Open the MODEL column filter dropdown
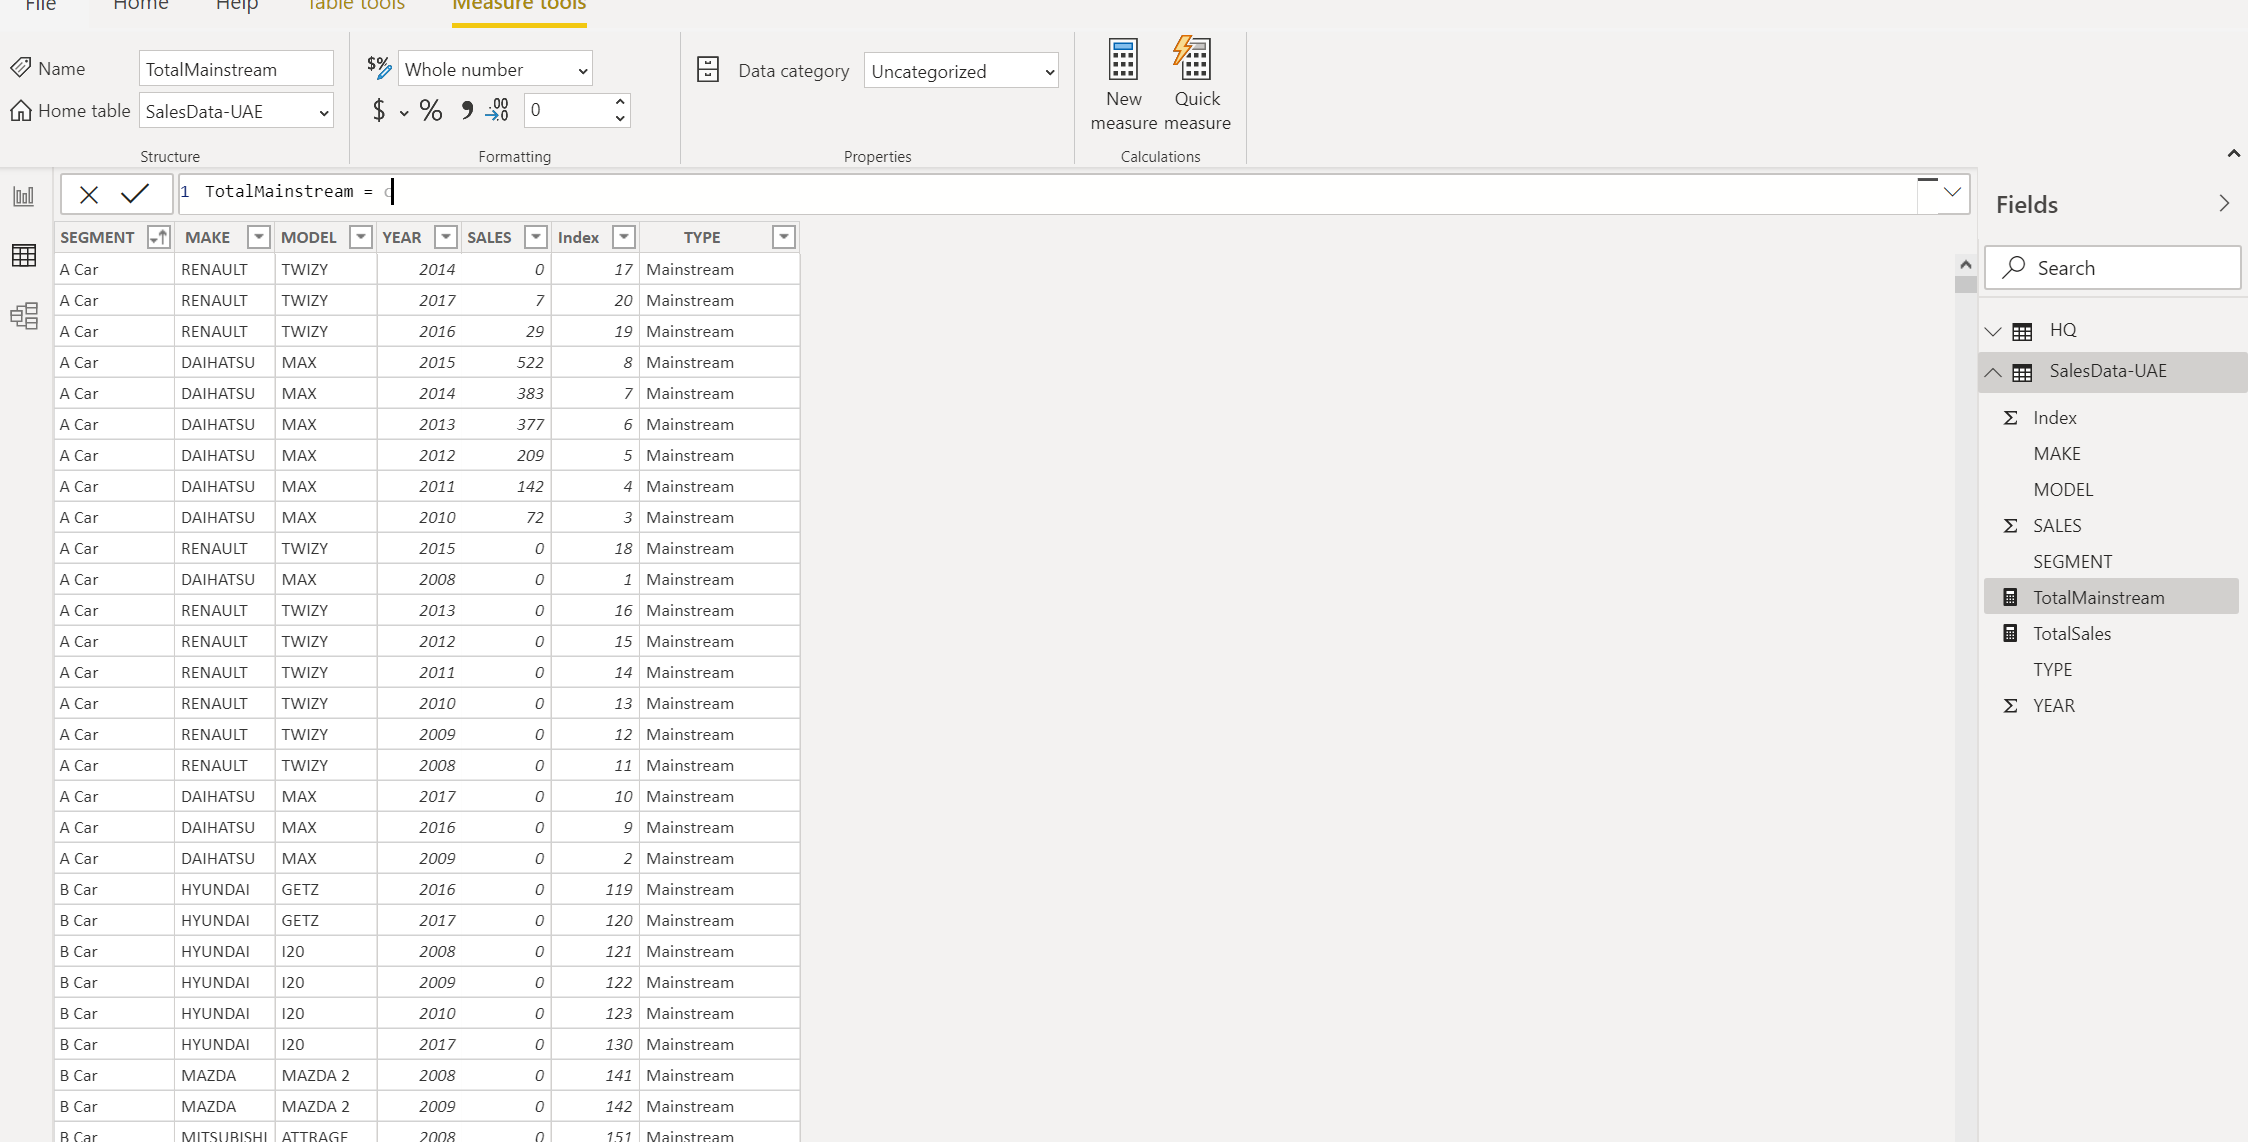The width and height of the screenshot is (2248, 1142). [361, 237]
